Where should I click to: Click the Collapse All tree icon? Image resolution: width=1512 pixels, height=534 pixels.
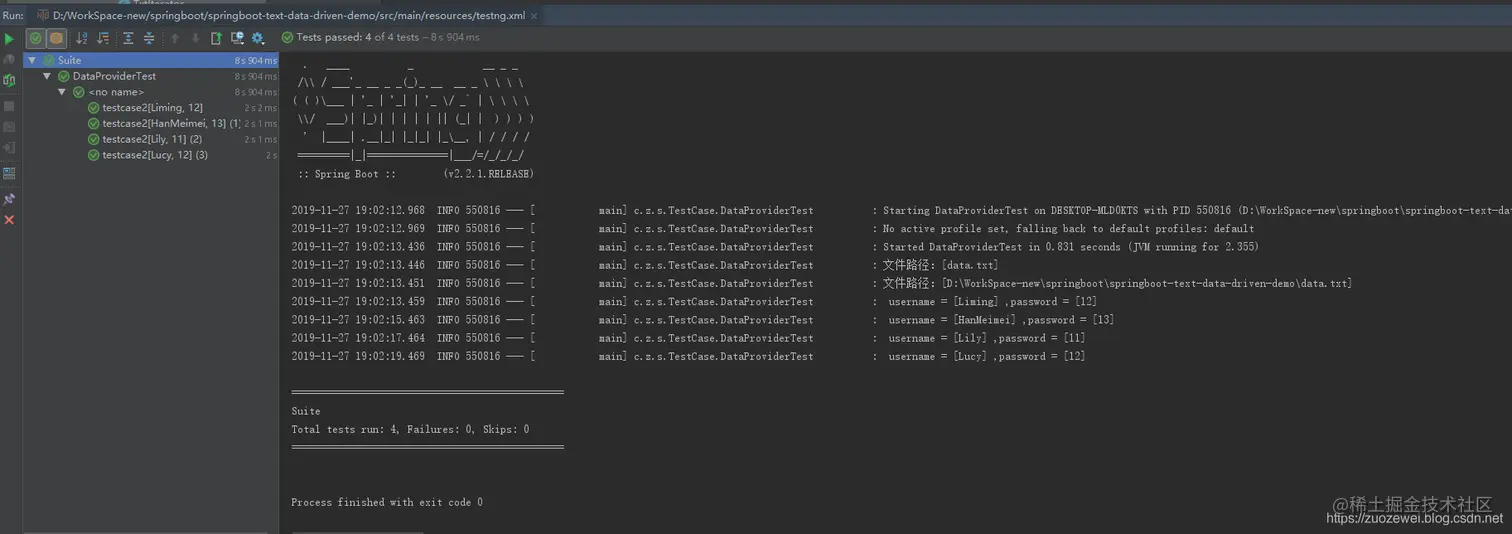tap(149, 38)
